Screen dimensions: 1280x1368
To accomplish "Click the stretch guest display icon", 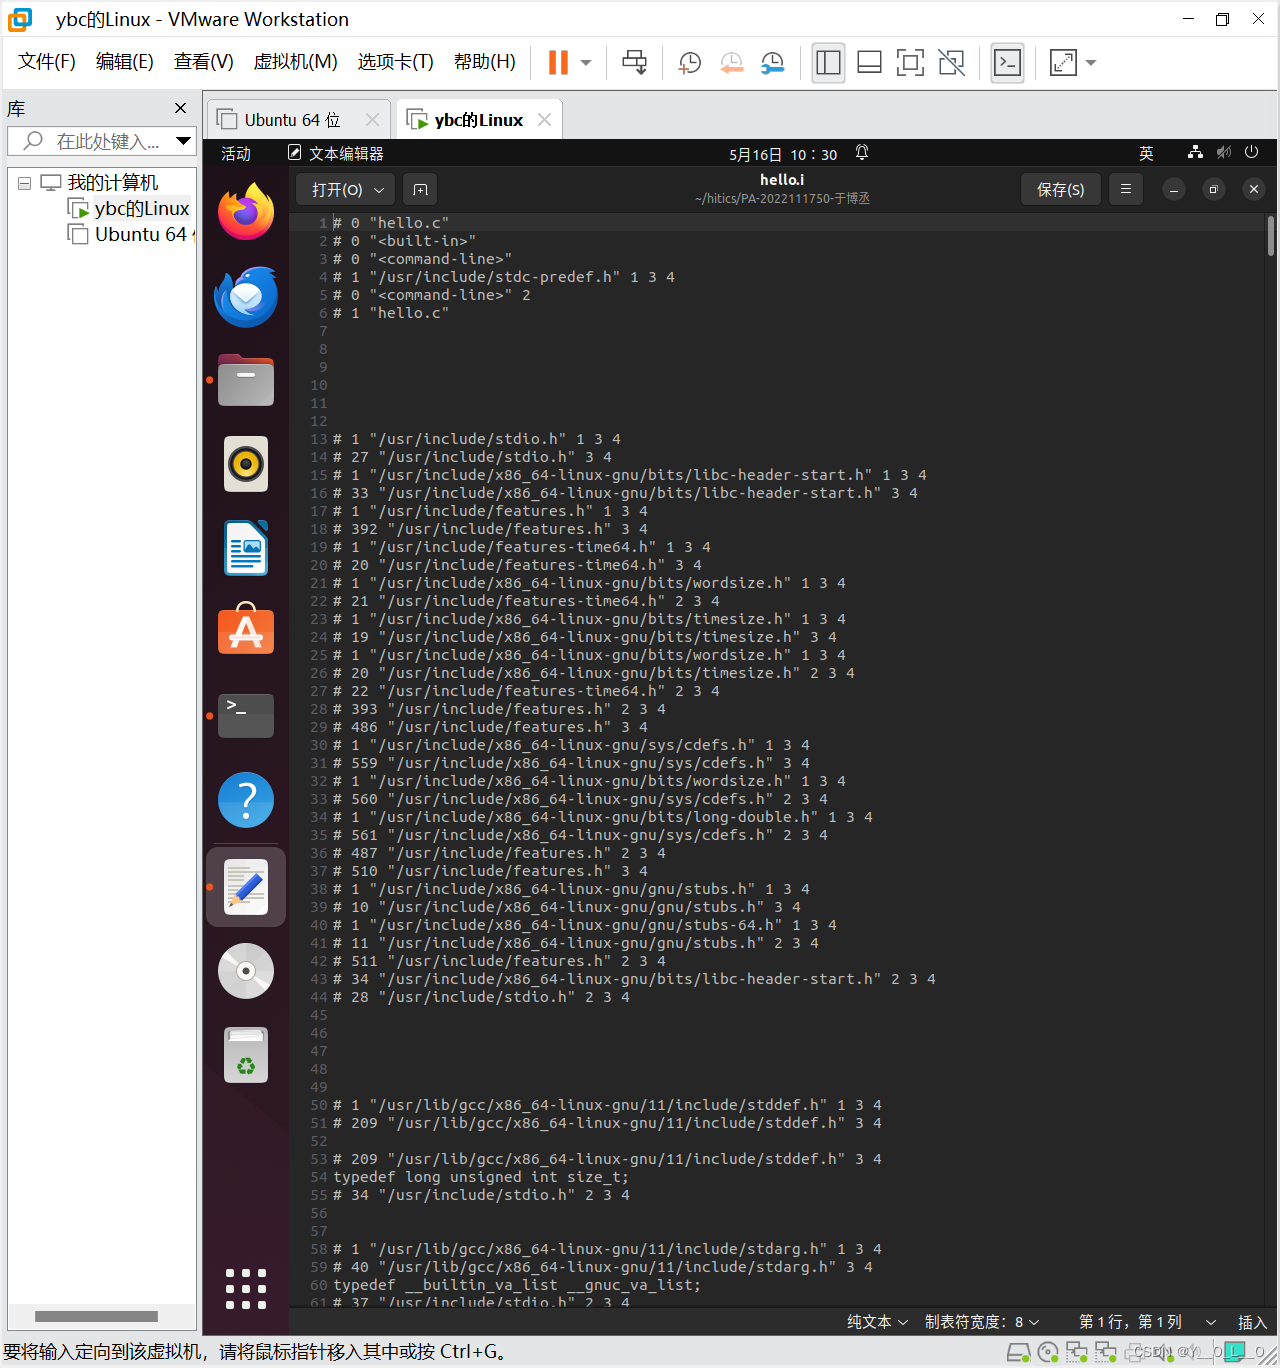I will pos(1063,62).
